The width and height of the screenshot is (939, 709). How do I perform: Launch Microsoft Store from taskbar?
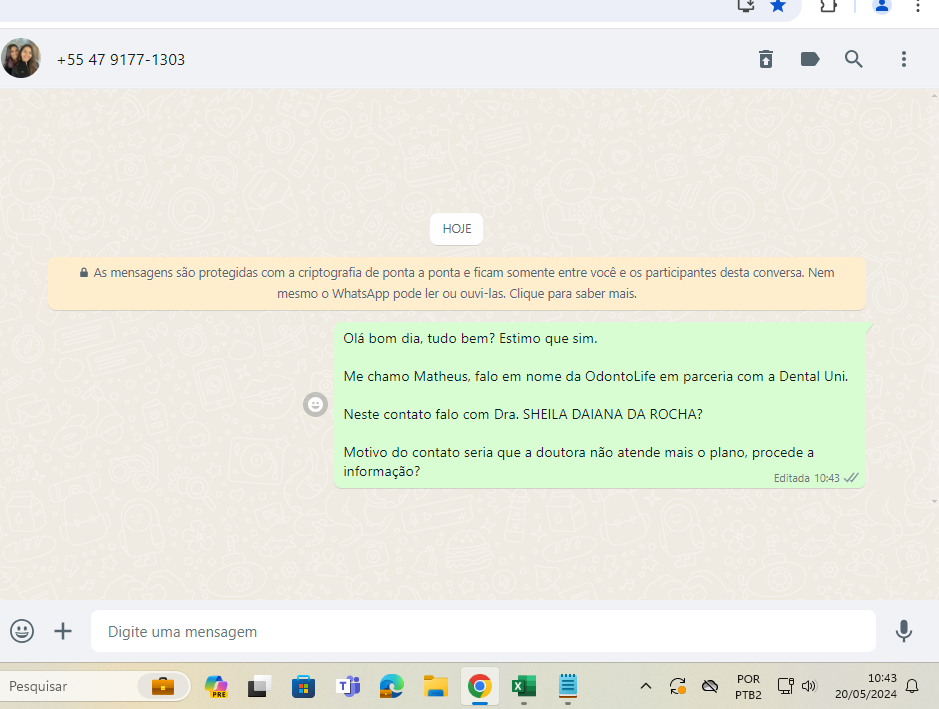coord(304,686)
